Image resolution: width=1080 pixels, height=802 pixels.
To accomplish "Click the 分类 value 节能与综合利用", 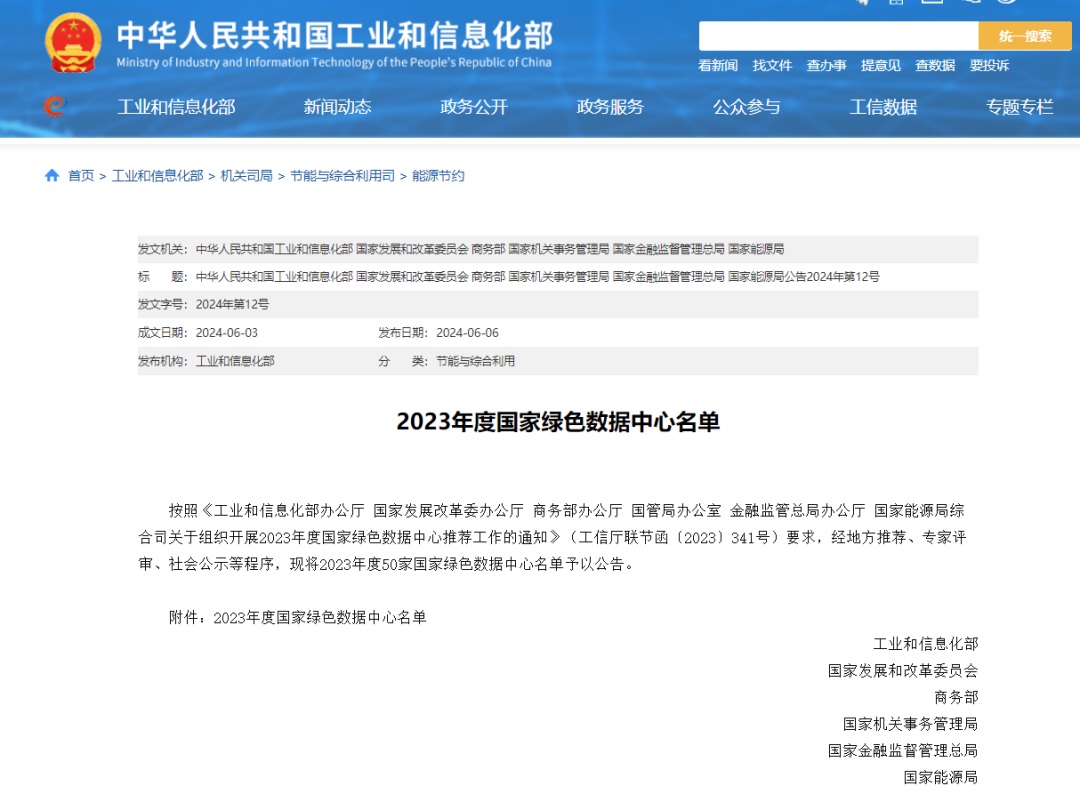I will [475, 361].
